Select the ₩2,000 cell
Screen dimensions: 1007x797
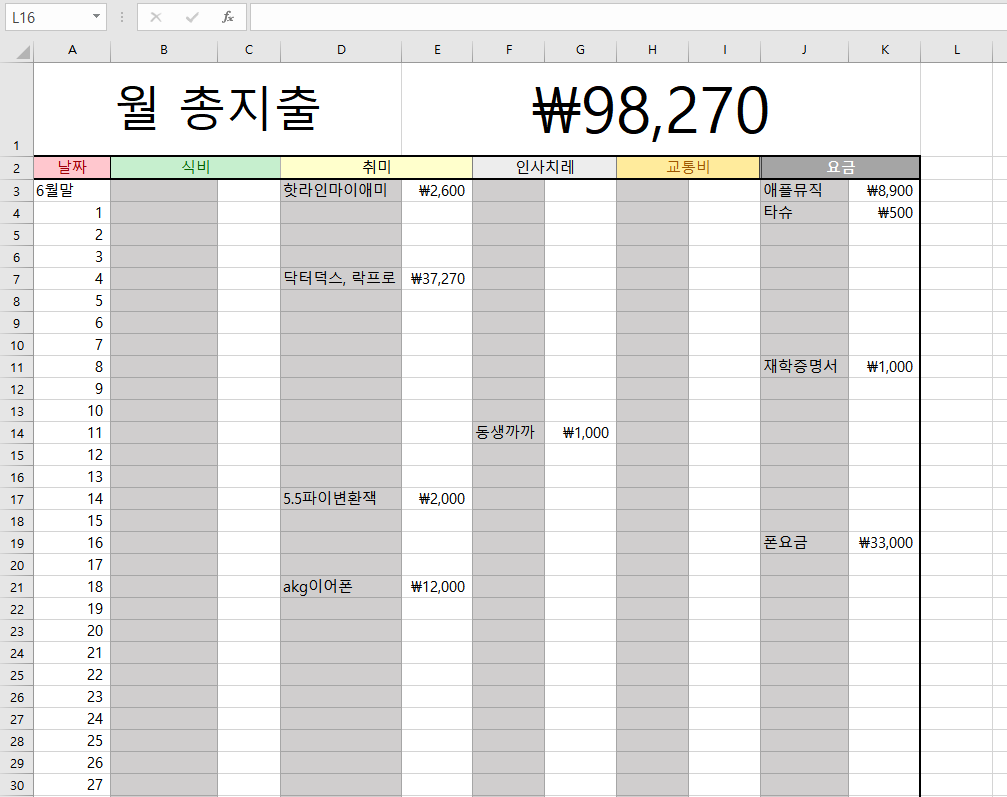(437, 499)
